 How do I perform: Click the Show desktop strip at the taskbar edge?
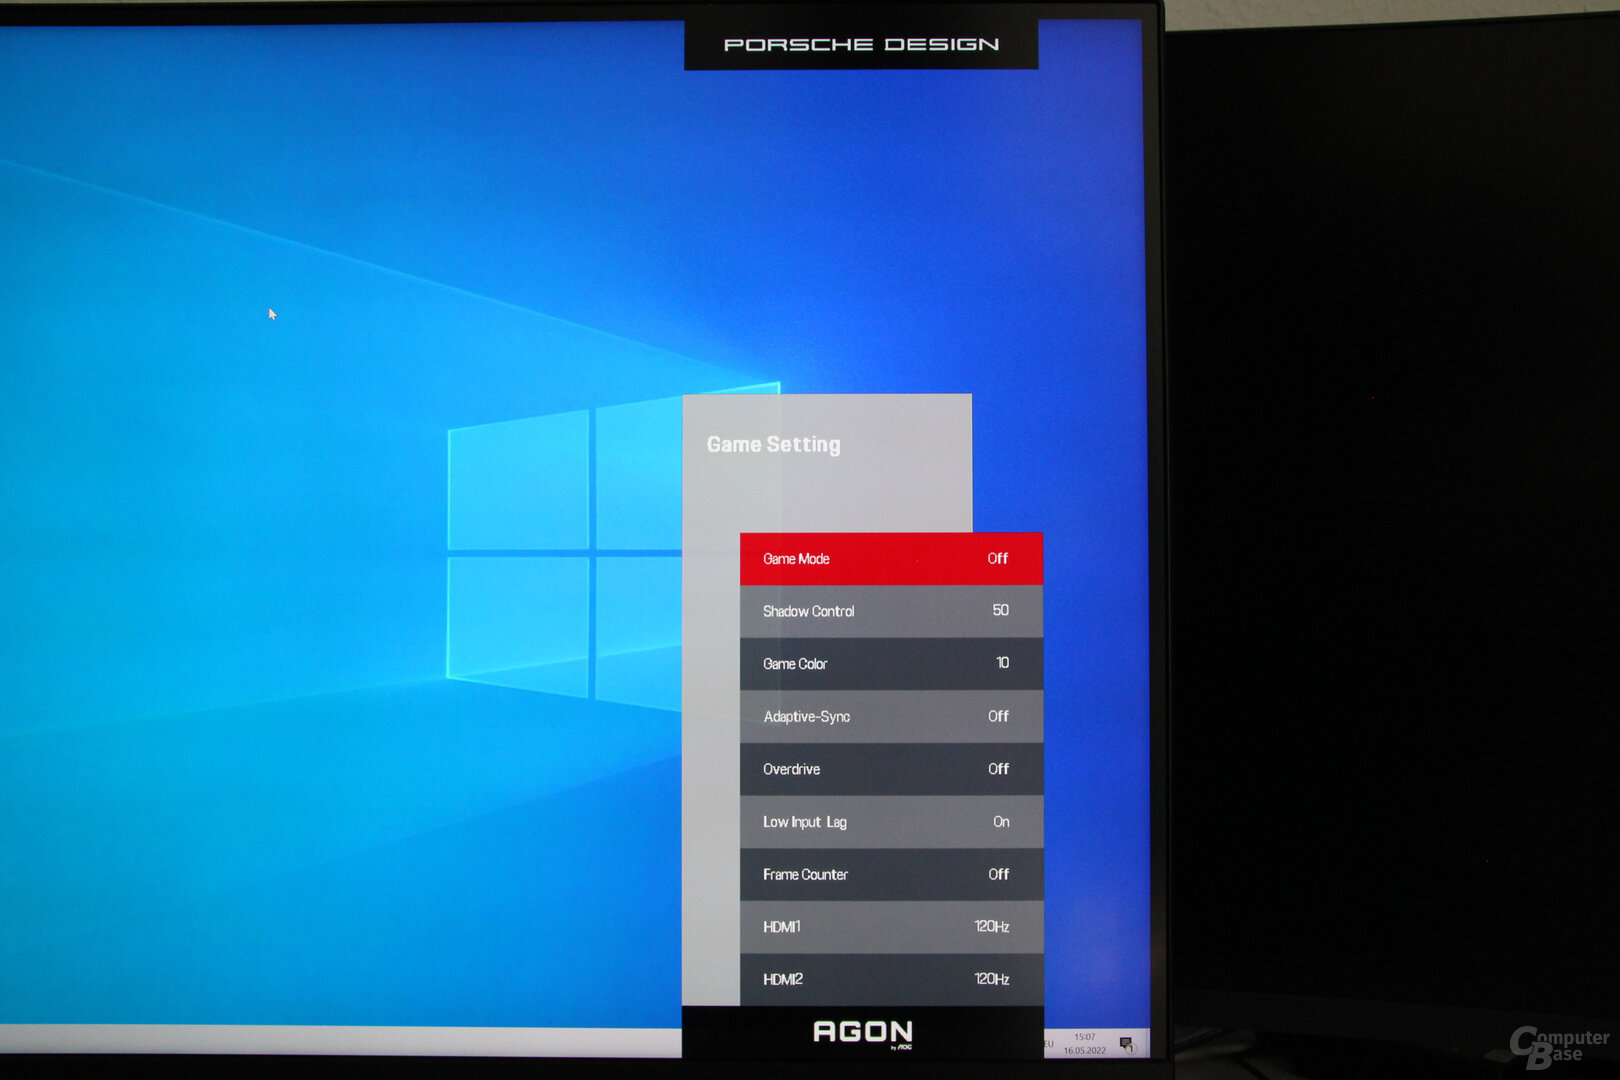[x=1146, y=1043]
